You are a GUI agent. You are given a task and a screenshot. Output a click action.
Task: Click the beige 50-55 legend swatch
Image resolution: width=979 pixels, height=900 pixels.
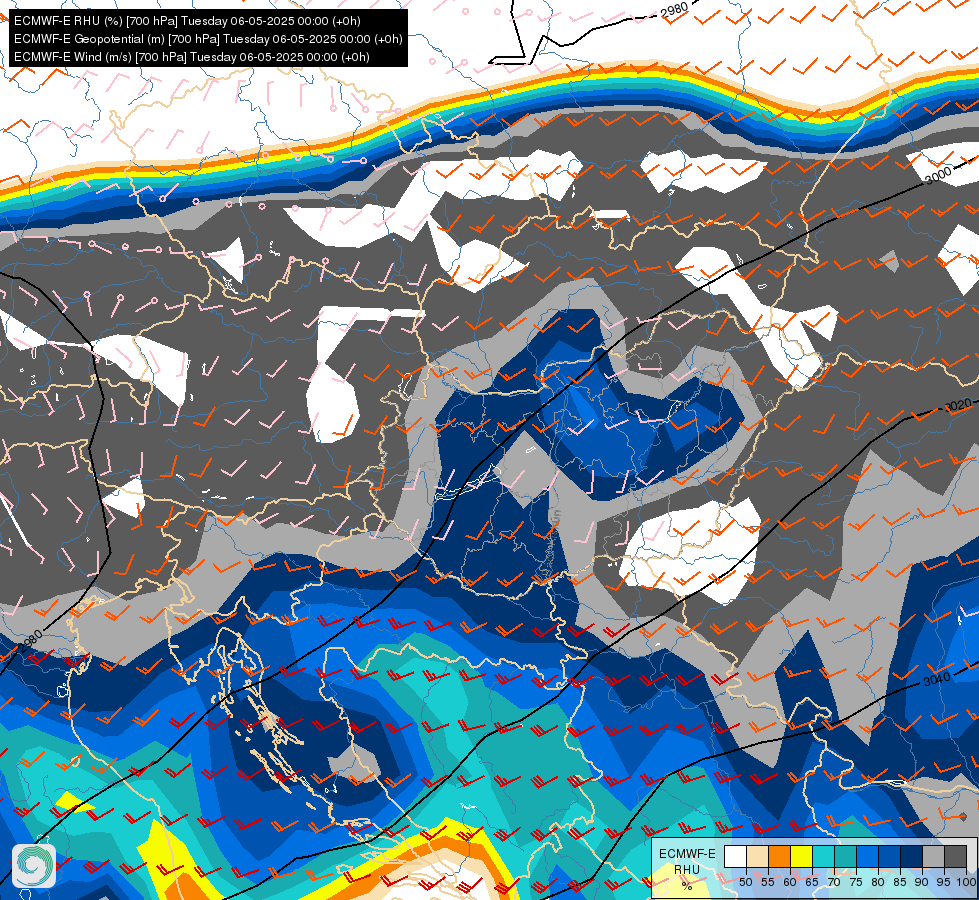click(x=757, y=856)
